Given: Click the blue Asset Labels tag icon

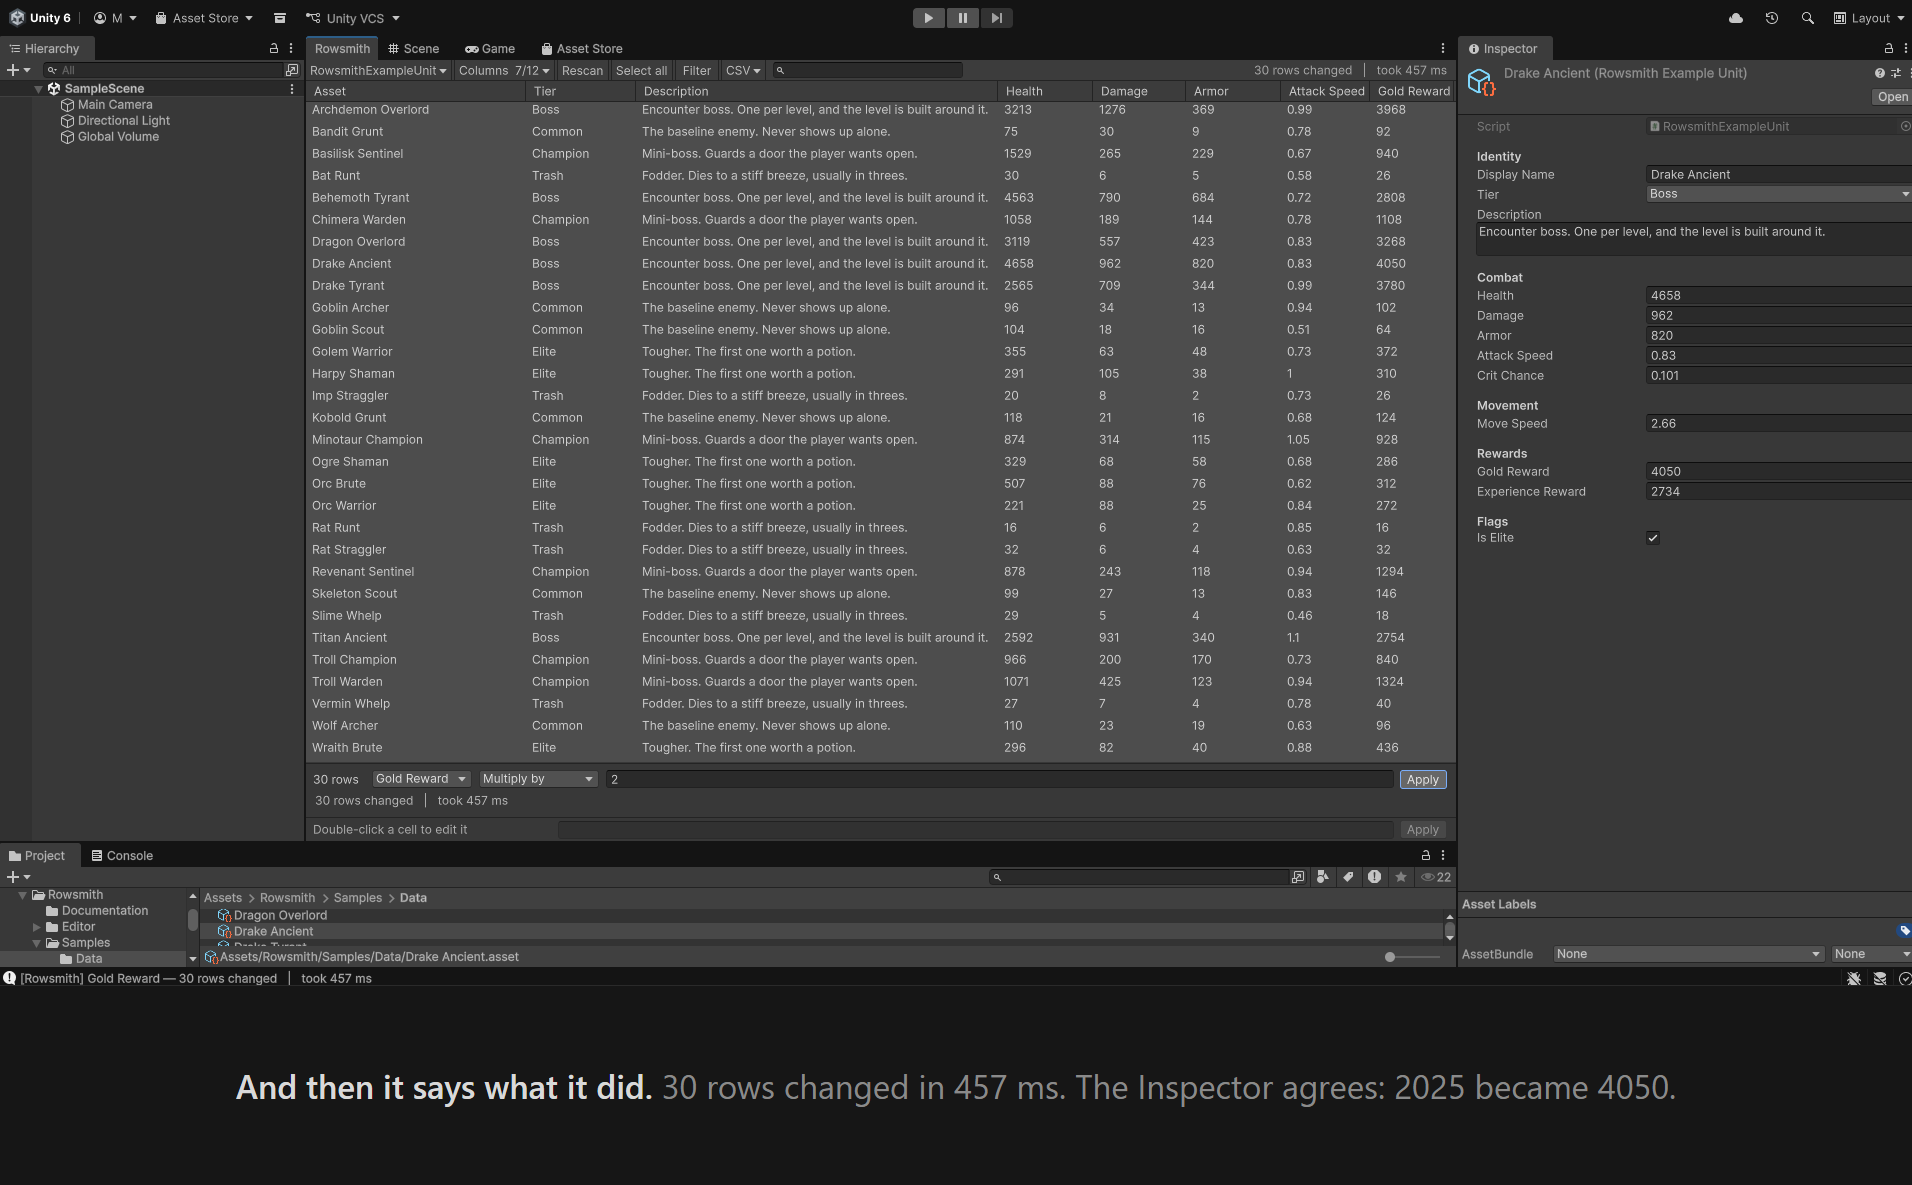Looking at the screenshot, I should pos(1904,930).
